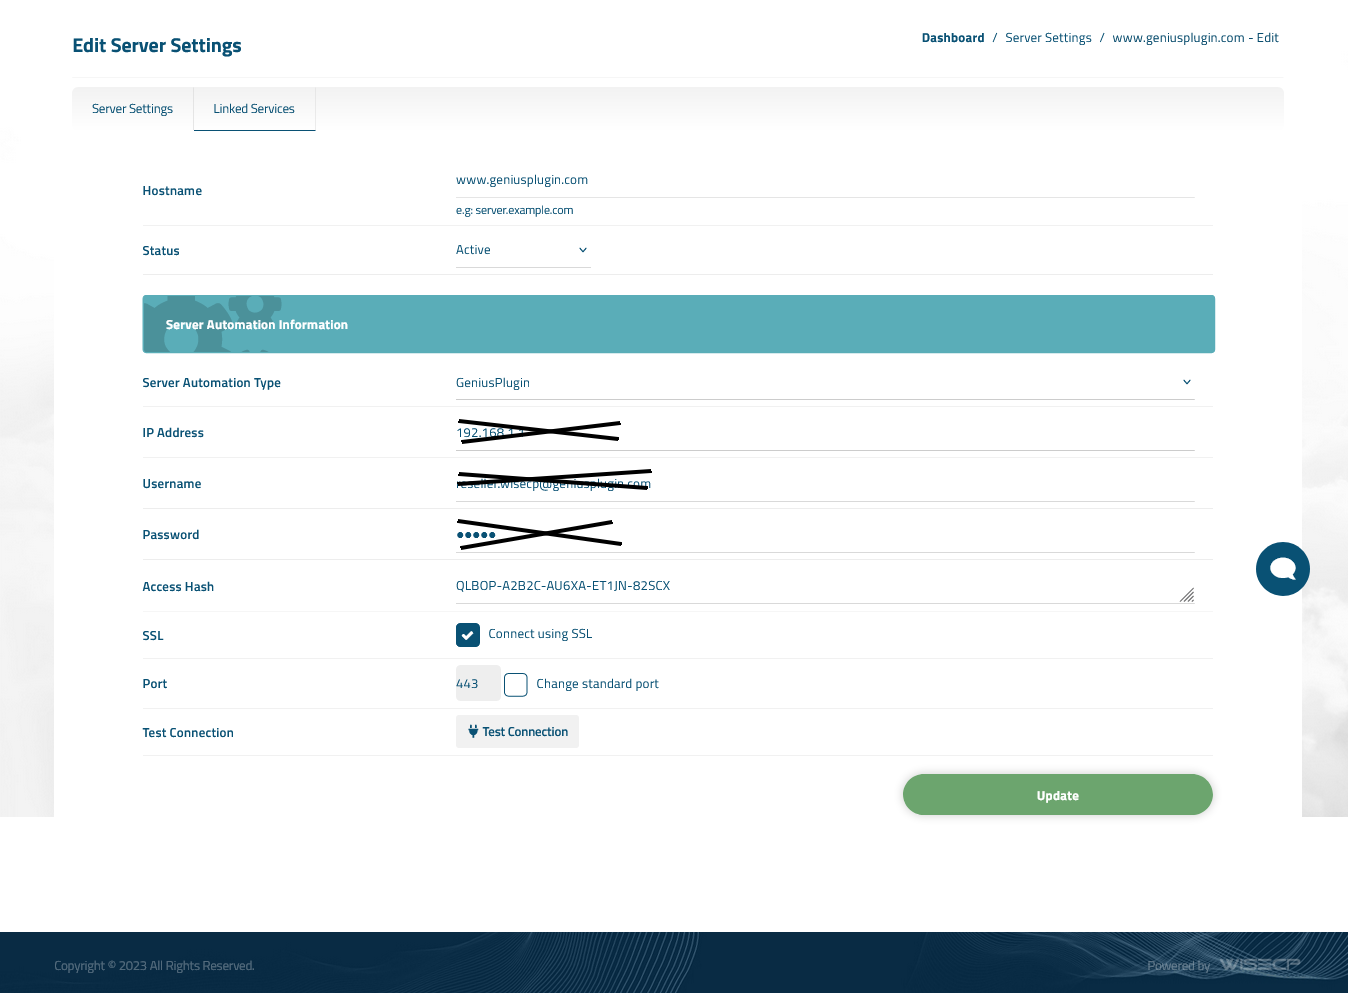Image resolution: width=1348 pixels, height=993 pixels.
Task: Click the Server Automation Information header
Action: [x=679, y=324]
